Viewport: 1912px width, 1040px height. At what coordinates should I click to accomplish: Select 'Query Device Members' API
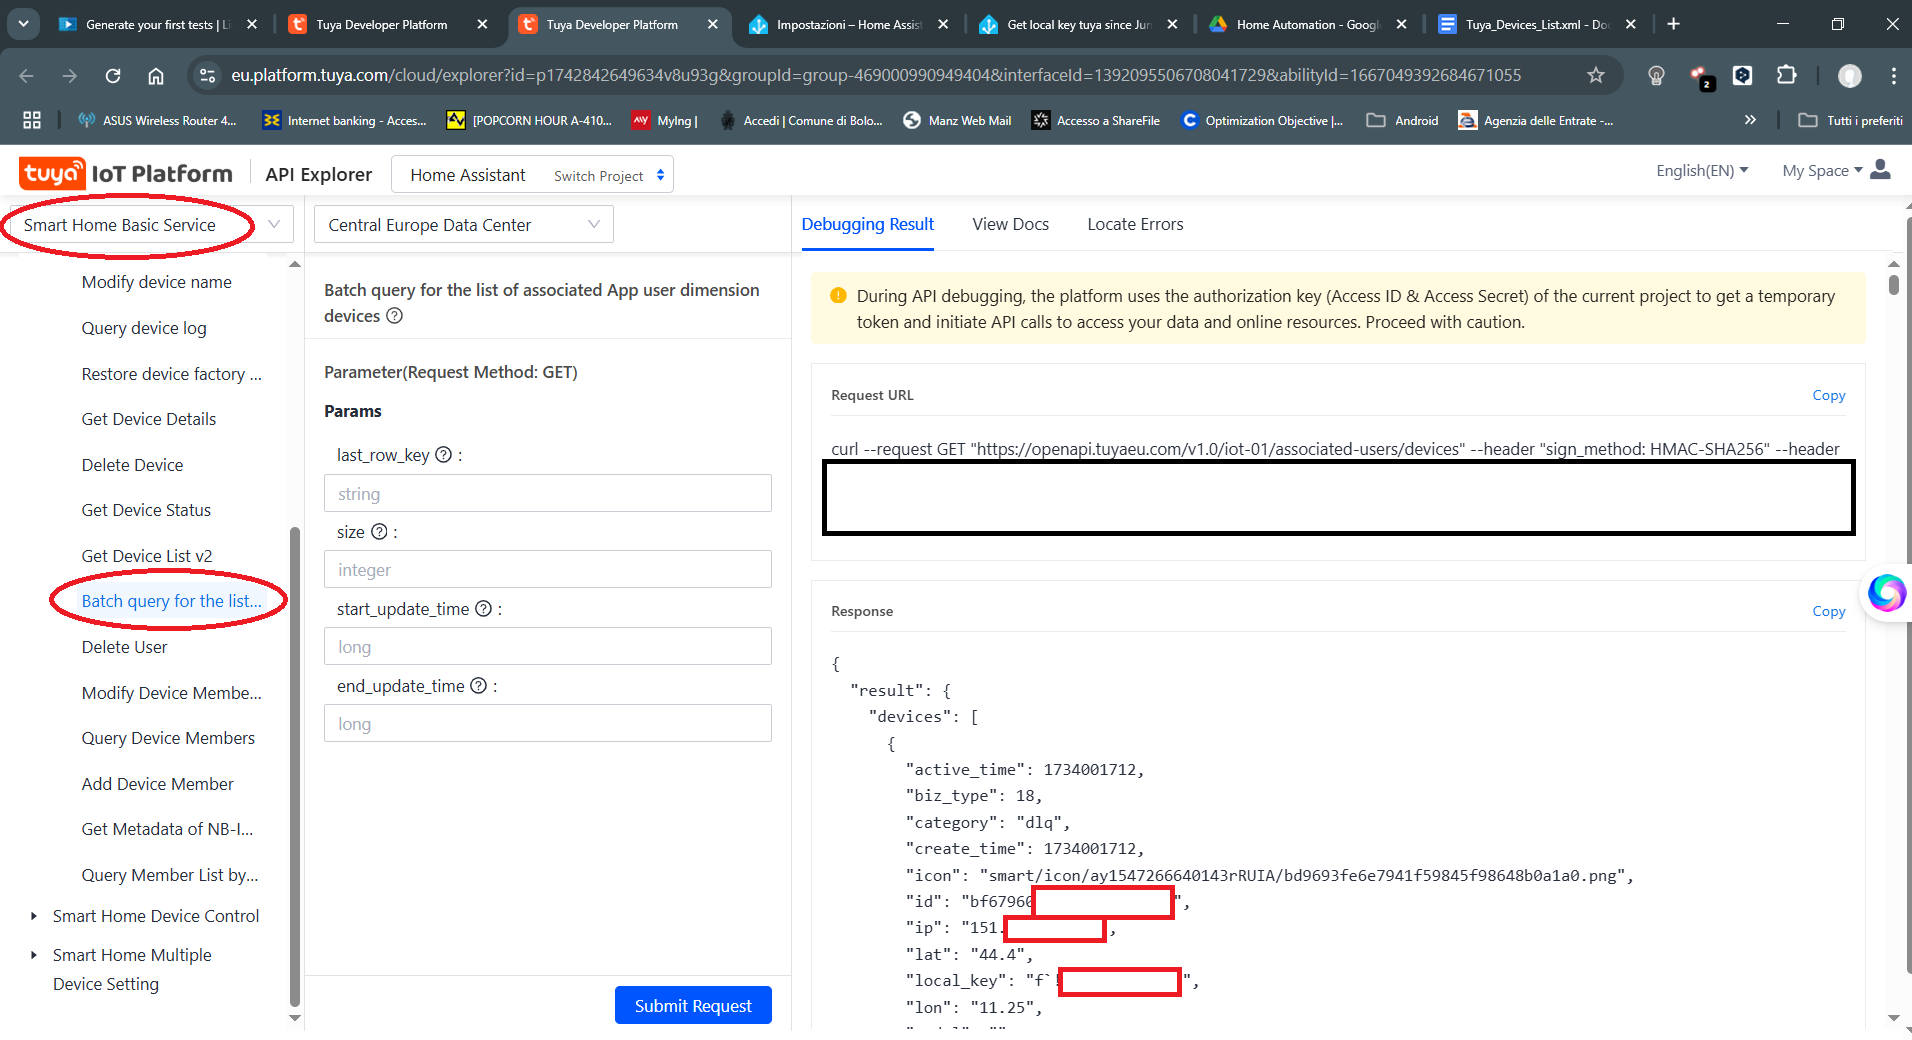tap(168, 738)
